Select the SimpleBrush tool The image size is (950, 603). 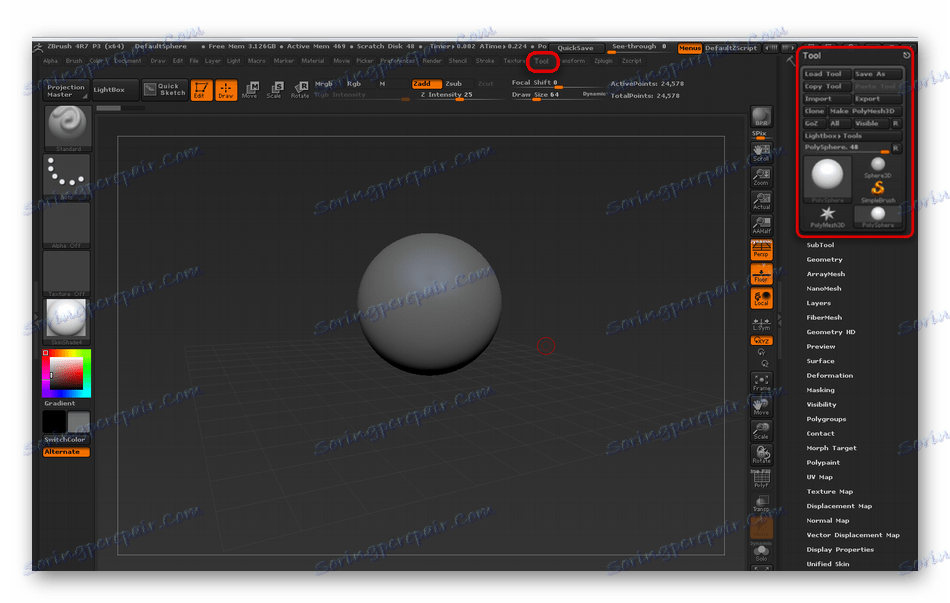point(877,192)
